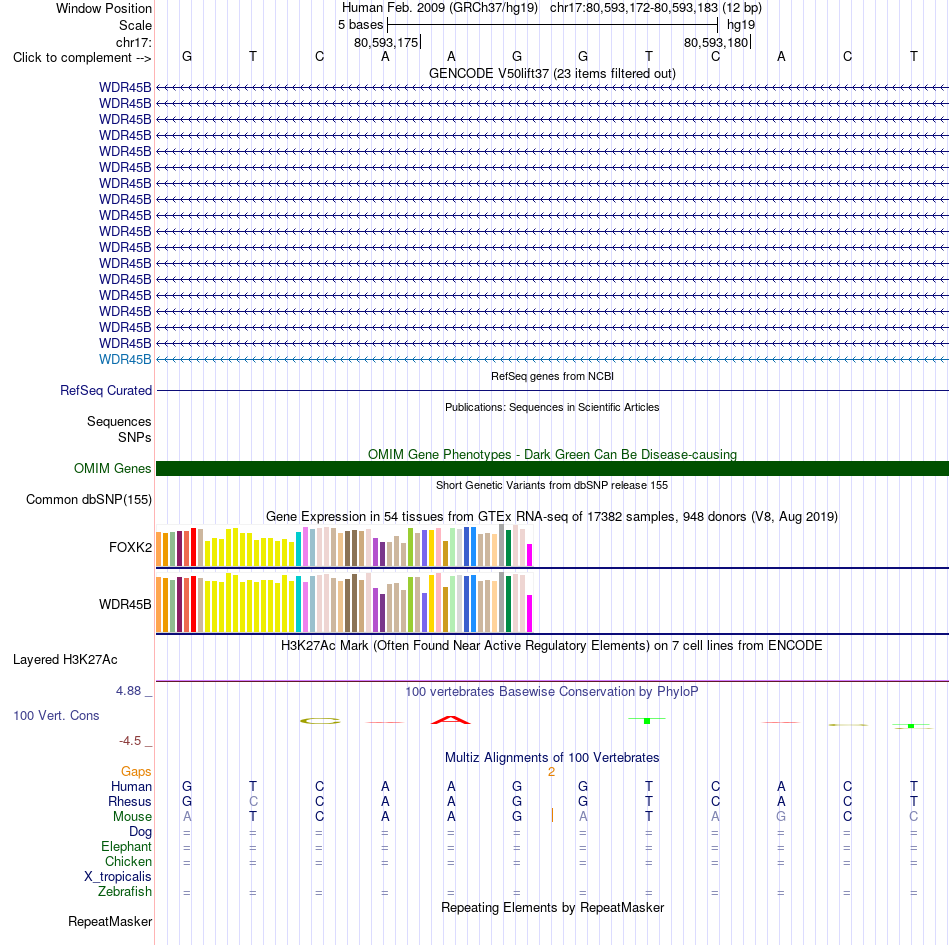Click the OMIM Genes label

tap(112, 468)
